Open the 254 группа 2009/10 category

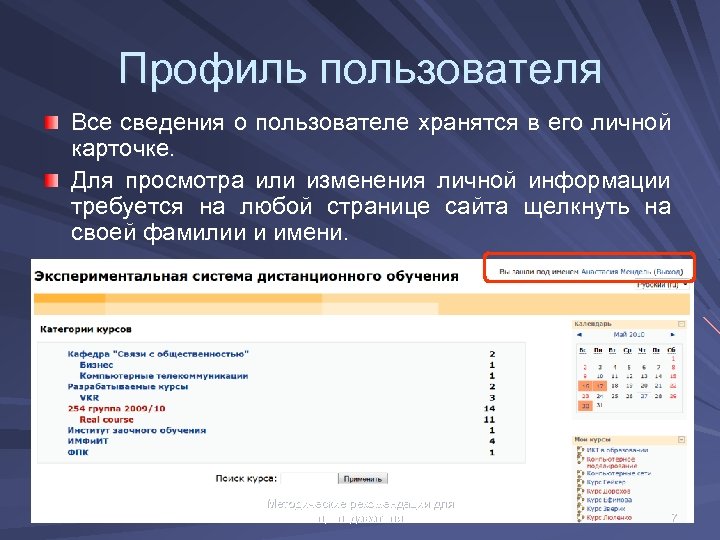pos(116,408)
